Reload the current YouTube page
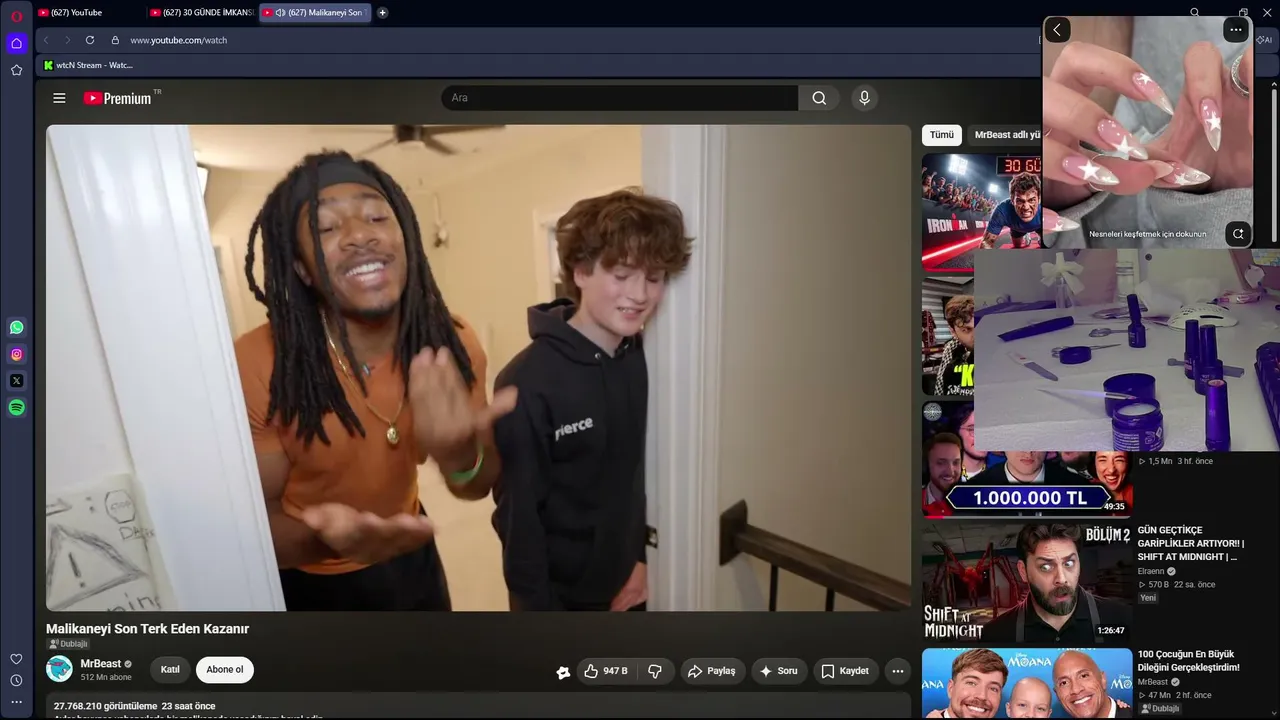This screenshot has height=720, width=1280. tap(90, 40)
